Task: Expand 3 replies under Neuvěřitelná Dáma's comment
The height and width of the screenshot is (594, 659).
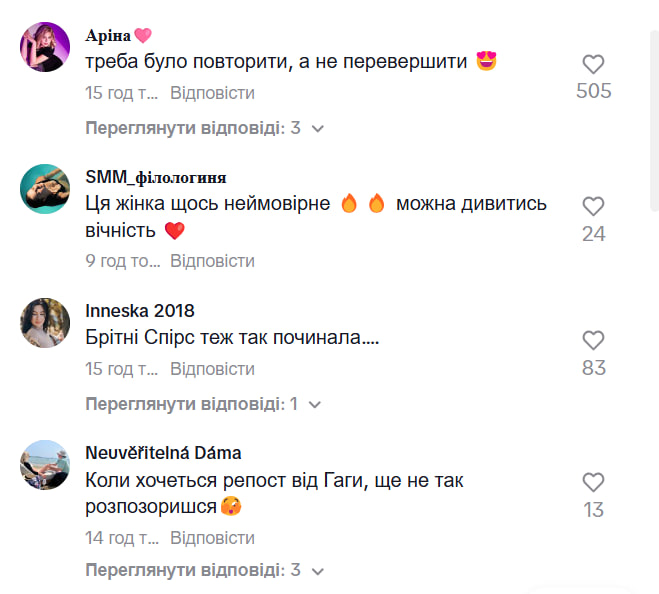Action: 204,571
